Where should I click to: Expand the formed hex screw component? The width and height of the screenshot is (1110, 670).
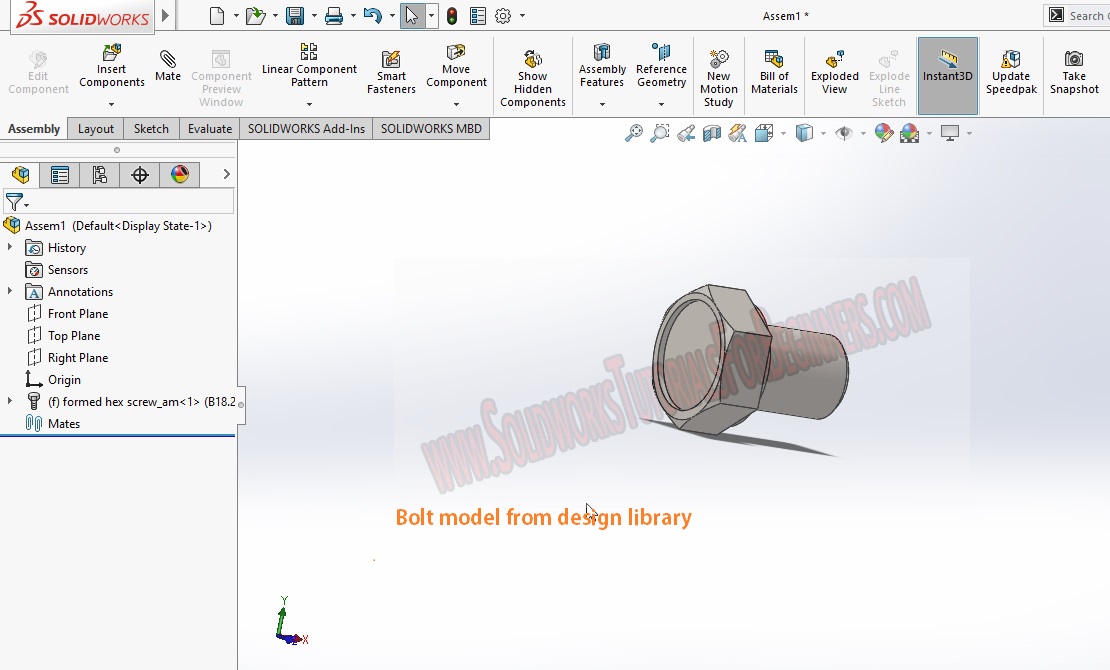tap(8, 401)
